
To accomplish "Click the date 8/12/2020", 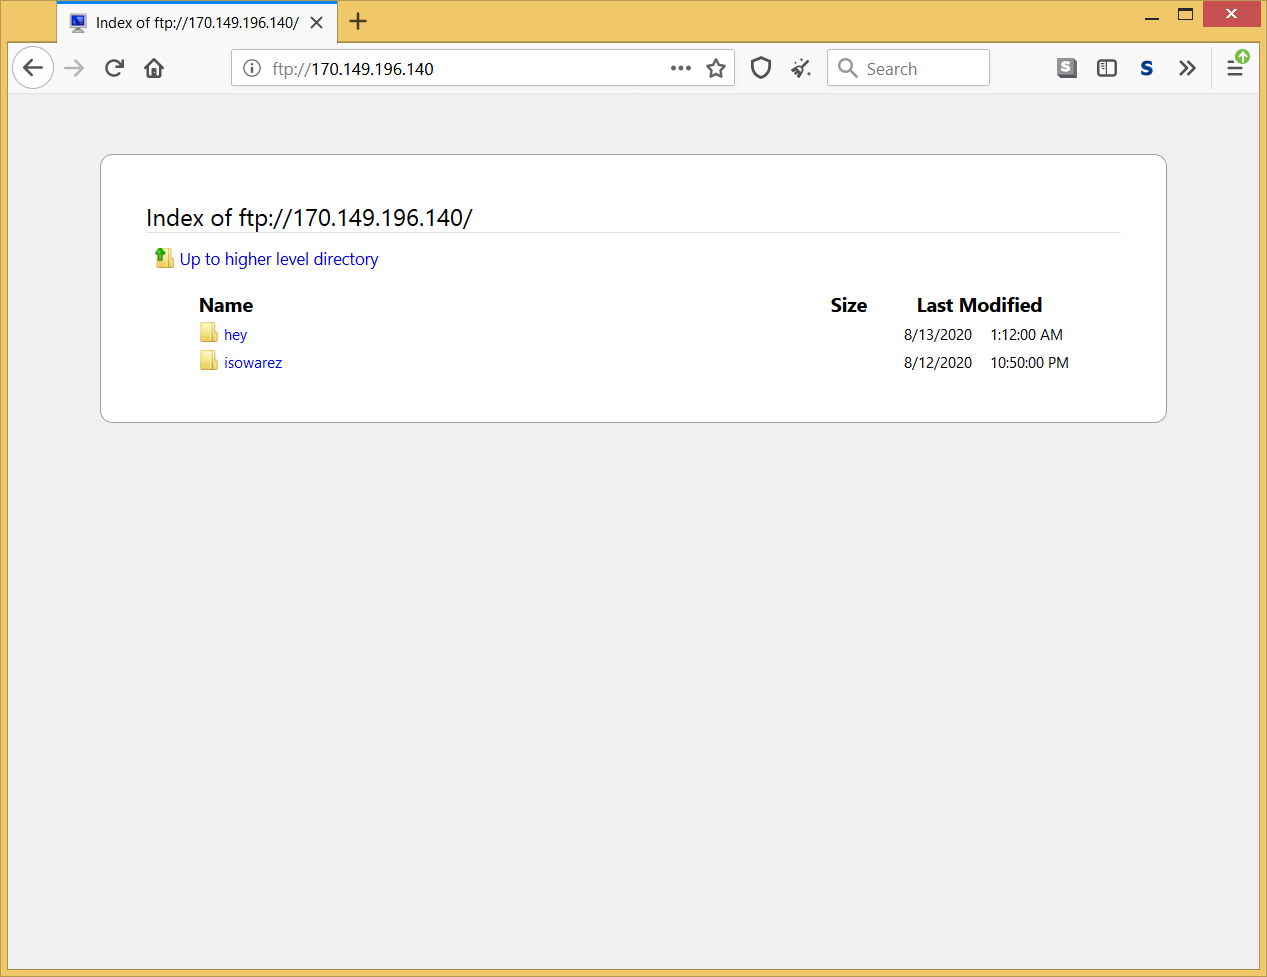I will click(x=938, y=363).
